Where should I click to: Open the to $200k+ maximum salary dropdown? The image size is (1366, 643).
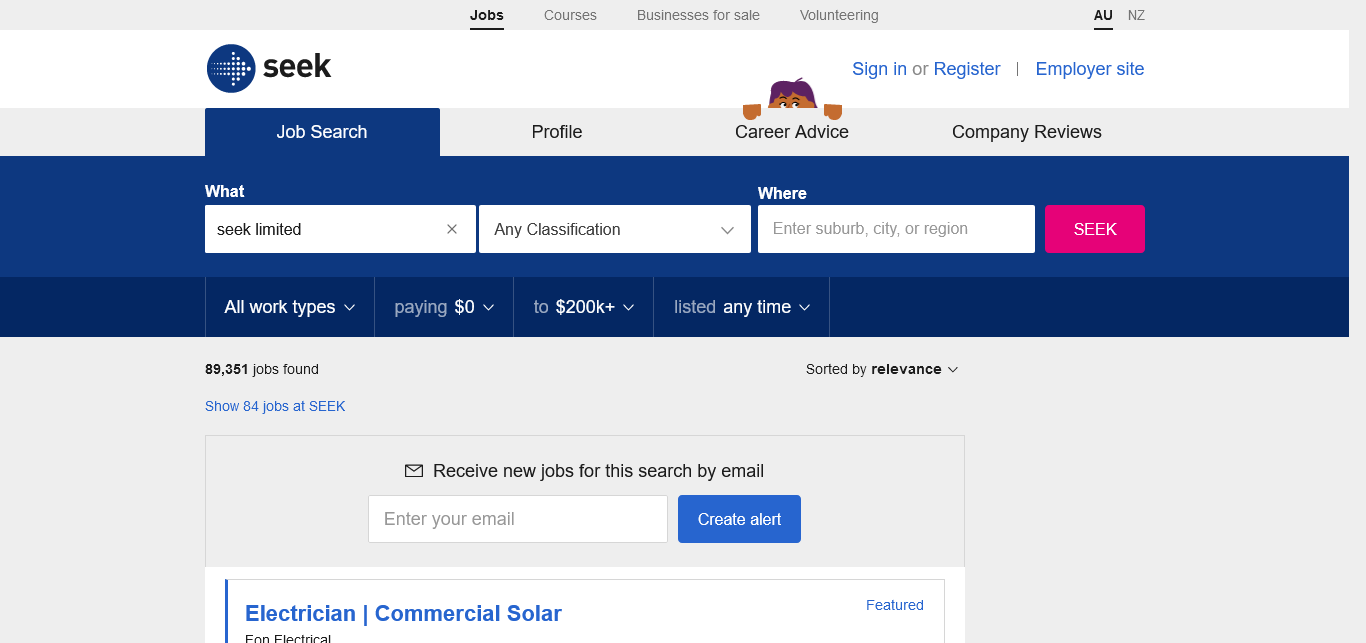583,307
